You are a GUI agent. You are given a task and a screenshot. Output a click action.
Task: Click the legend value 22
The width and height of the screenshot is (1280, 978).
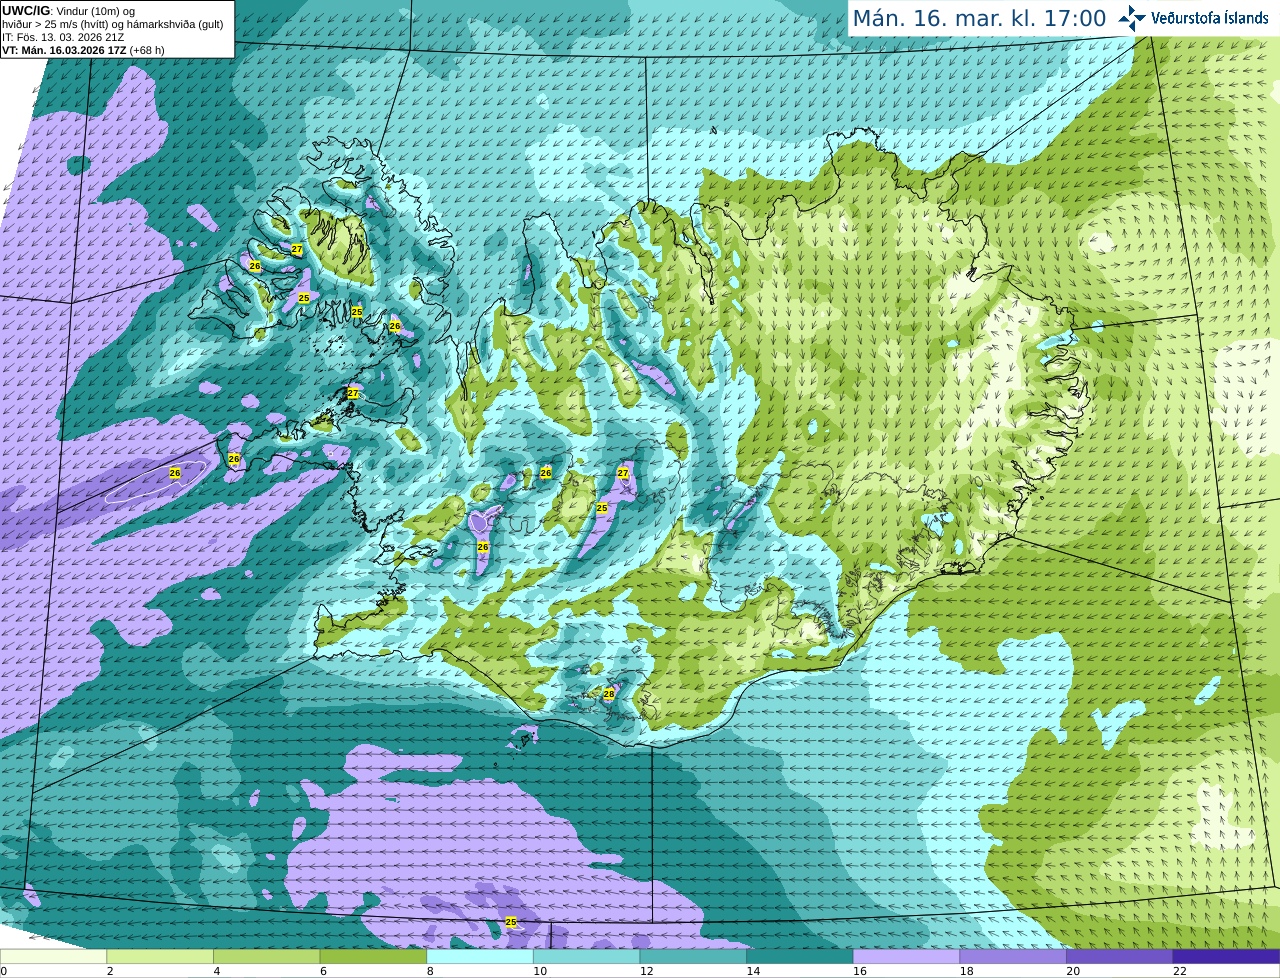[x=1180, y=971]
